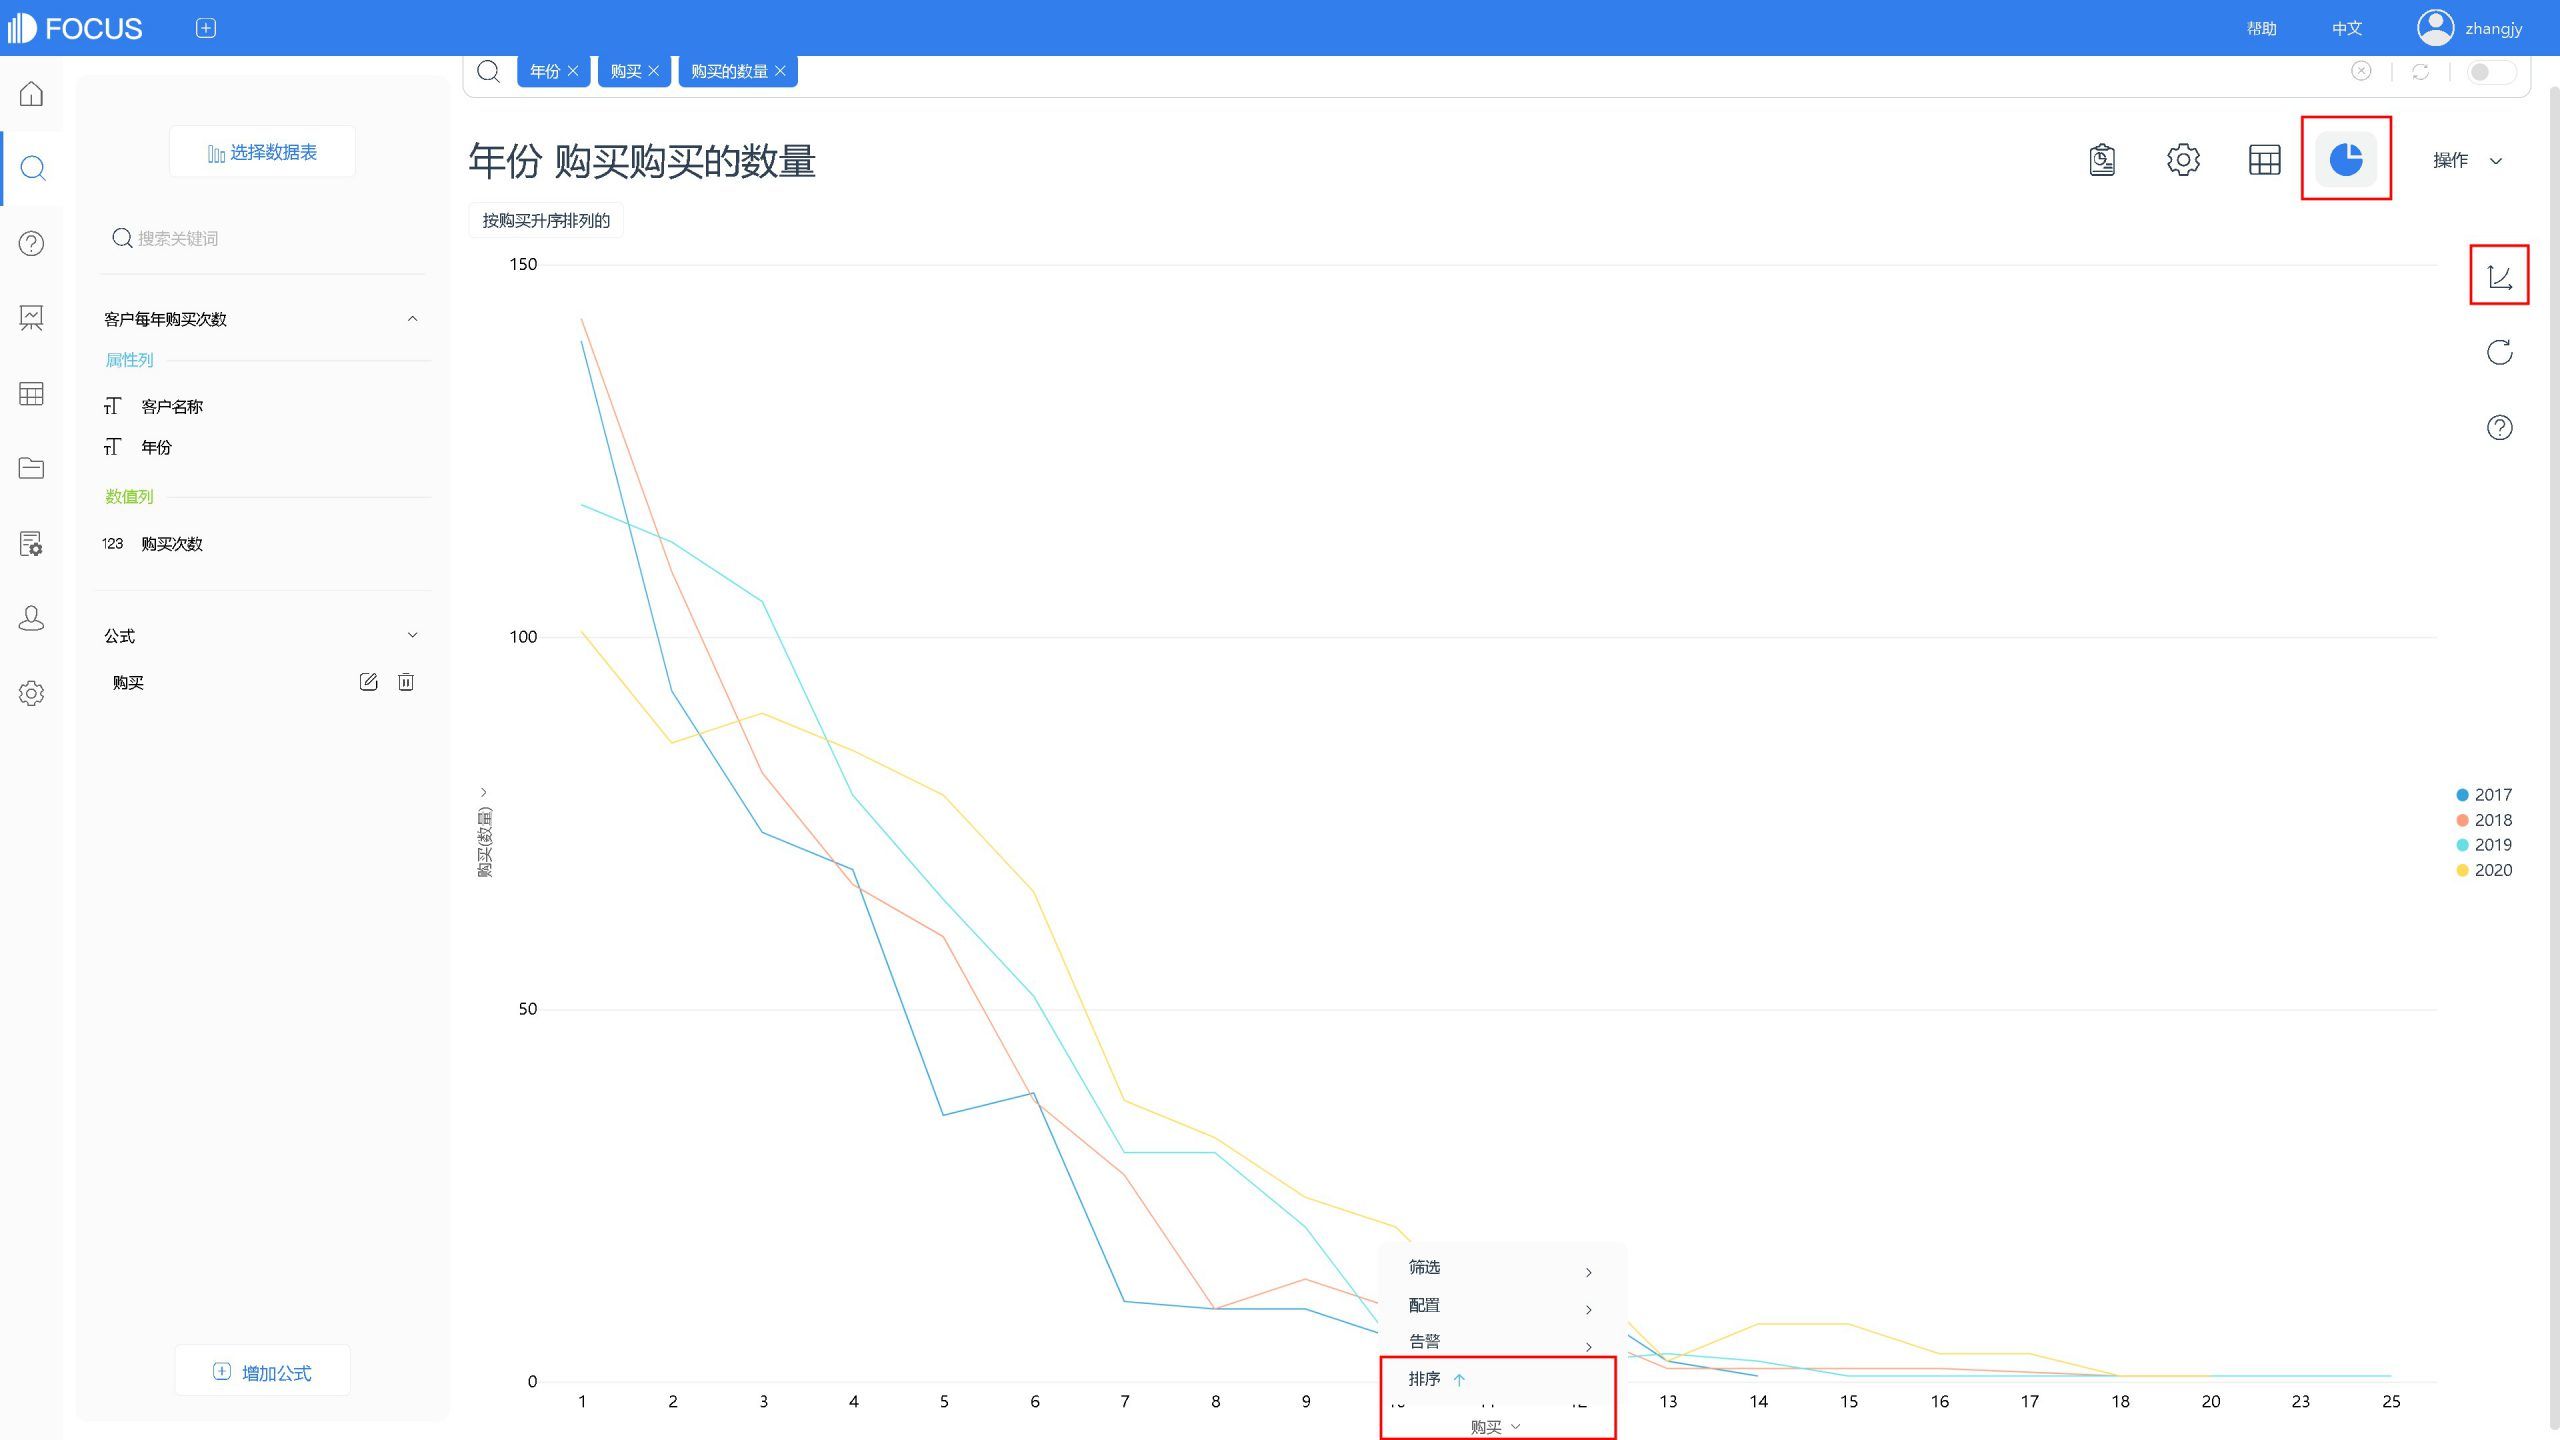Viewport: 2560px width, 1440px height.
Task: Open chart settings gear icon
Action: (x=2183, y=160)
